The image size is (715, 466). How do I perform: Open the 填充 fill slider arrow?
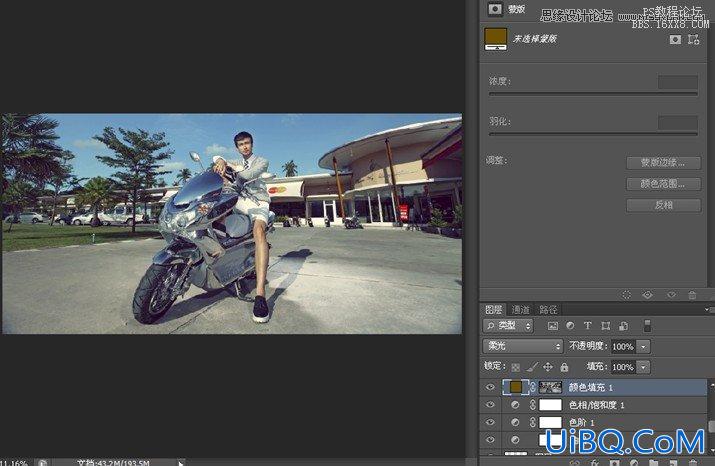[x=643, y=367]
